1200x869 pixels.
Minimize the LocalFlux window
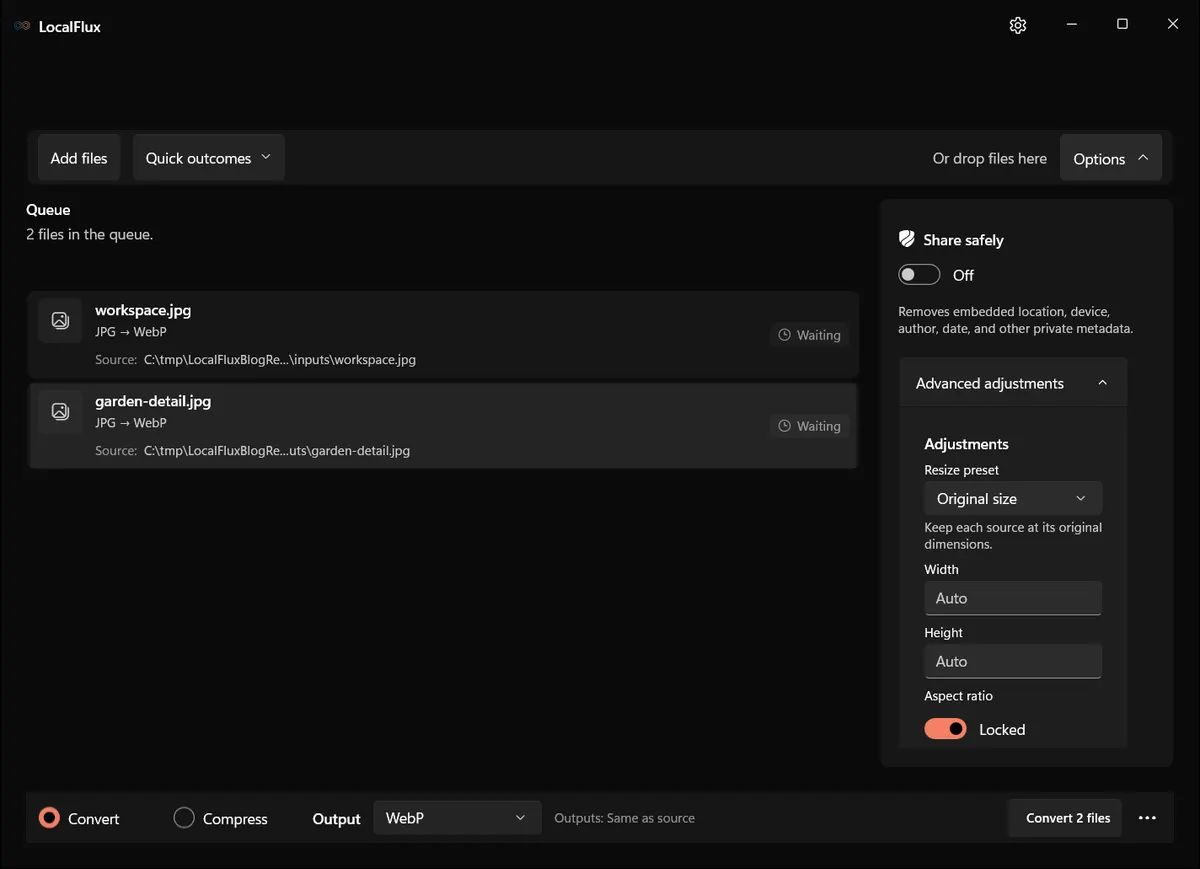click(1071, 25)
